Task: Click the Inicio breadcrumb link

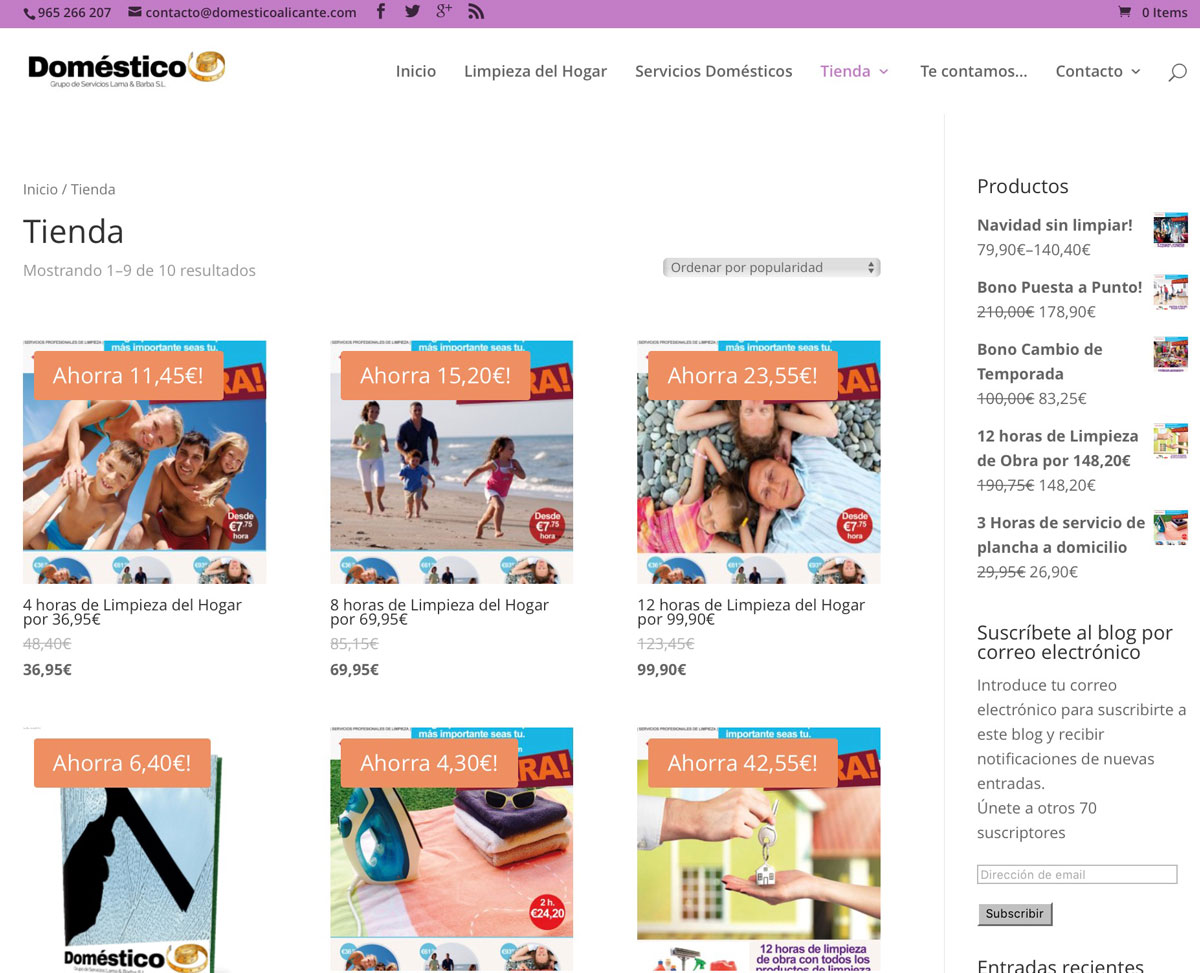Action: [x=40, y=189]
